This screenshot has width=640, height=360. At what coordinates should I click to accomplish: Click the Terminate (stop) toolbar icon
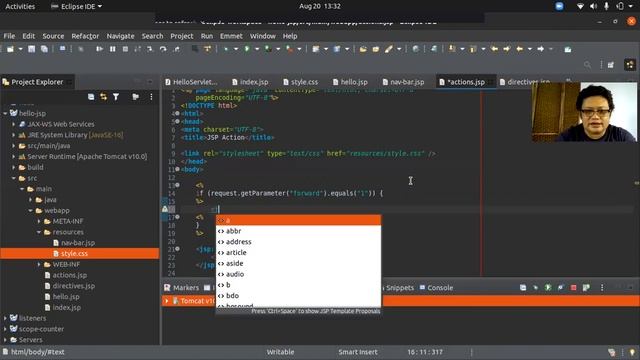pyautogui.click(x=125, y=49)
